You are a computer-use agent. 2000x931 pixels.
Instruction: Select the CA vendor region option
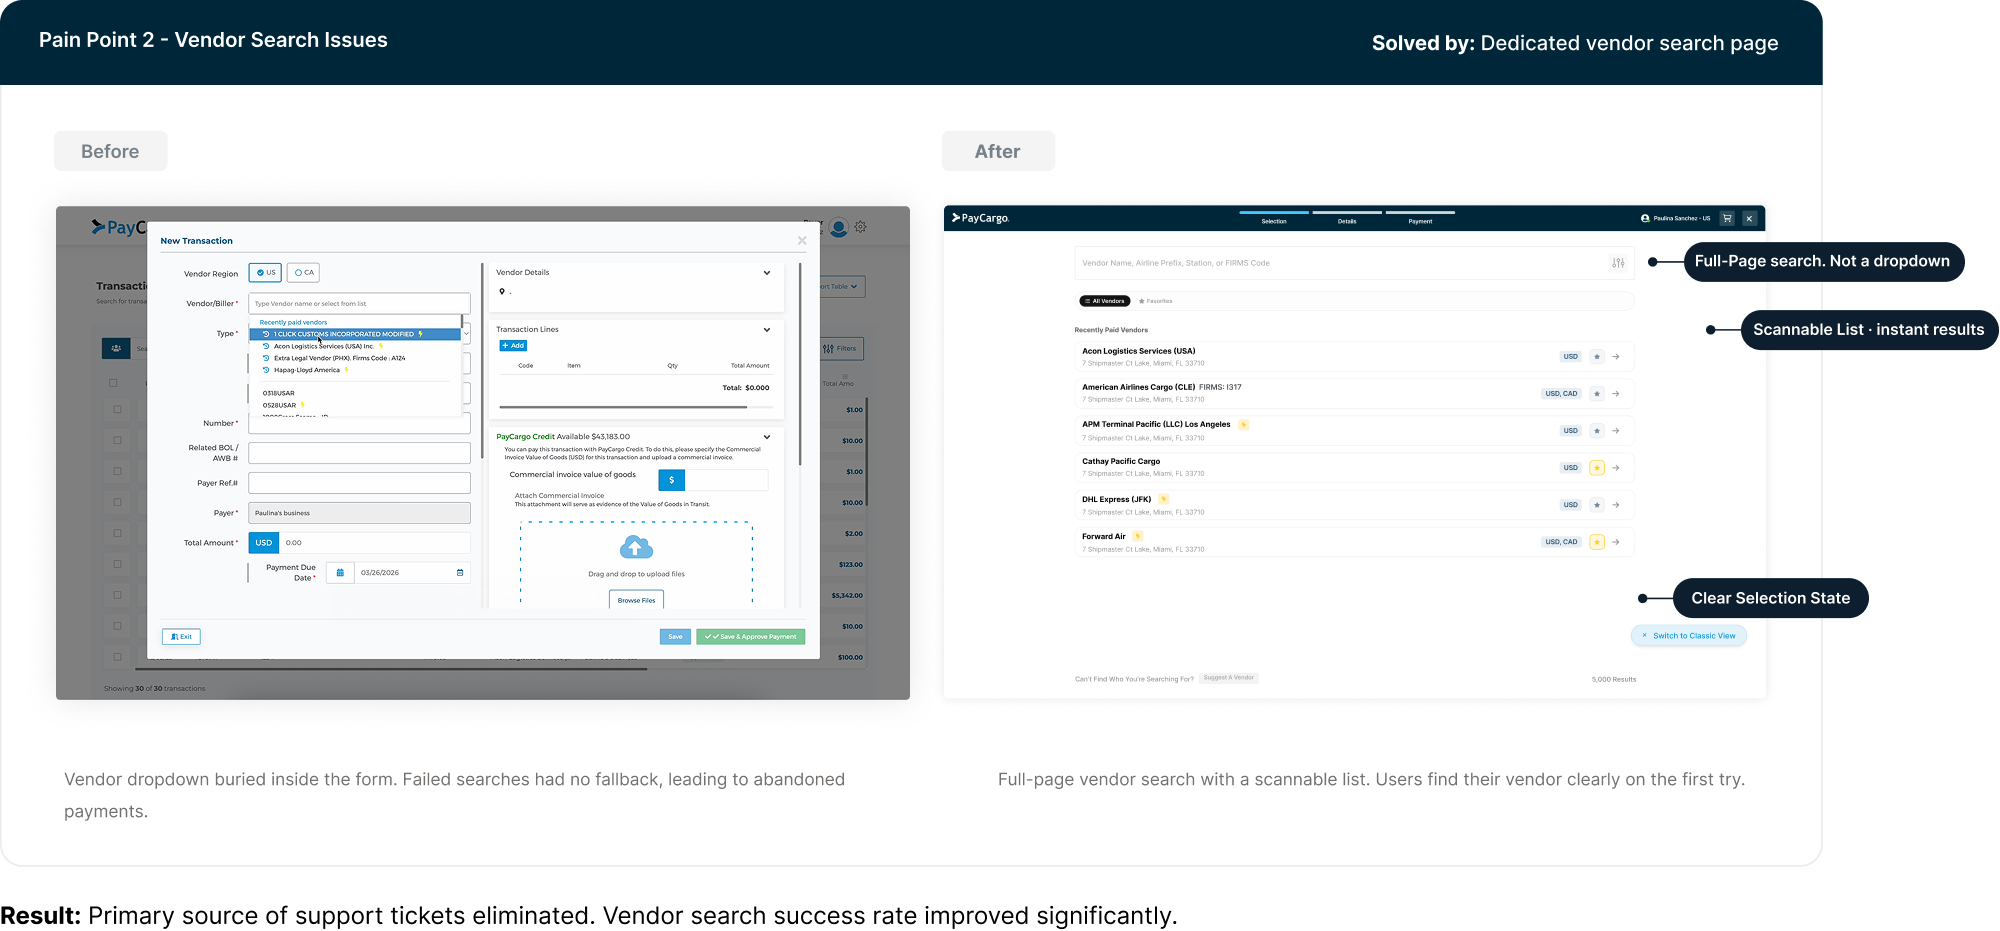pos(304,273)
